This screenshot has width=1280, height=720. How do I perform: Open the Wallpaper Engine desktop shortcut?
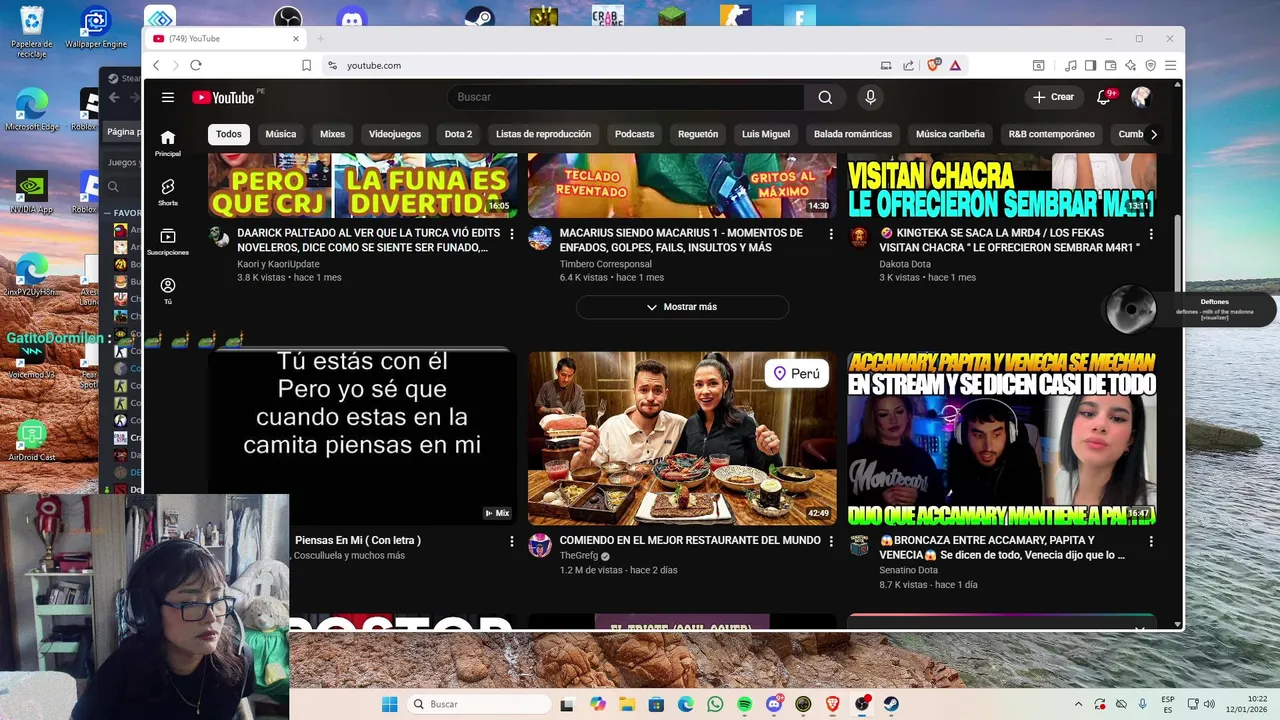(96, 29)
